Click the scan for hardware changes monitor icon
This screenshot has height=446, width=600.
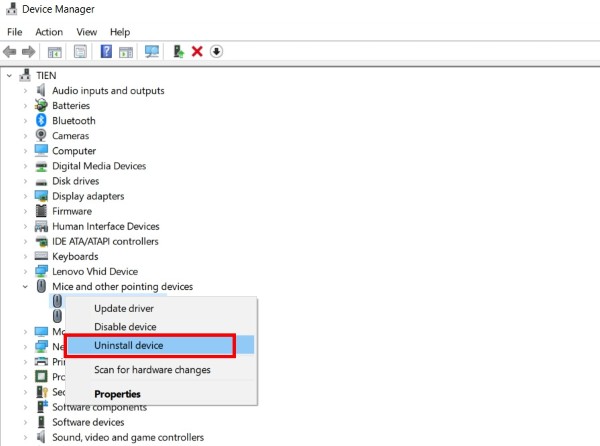click(x=152, y=52)
